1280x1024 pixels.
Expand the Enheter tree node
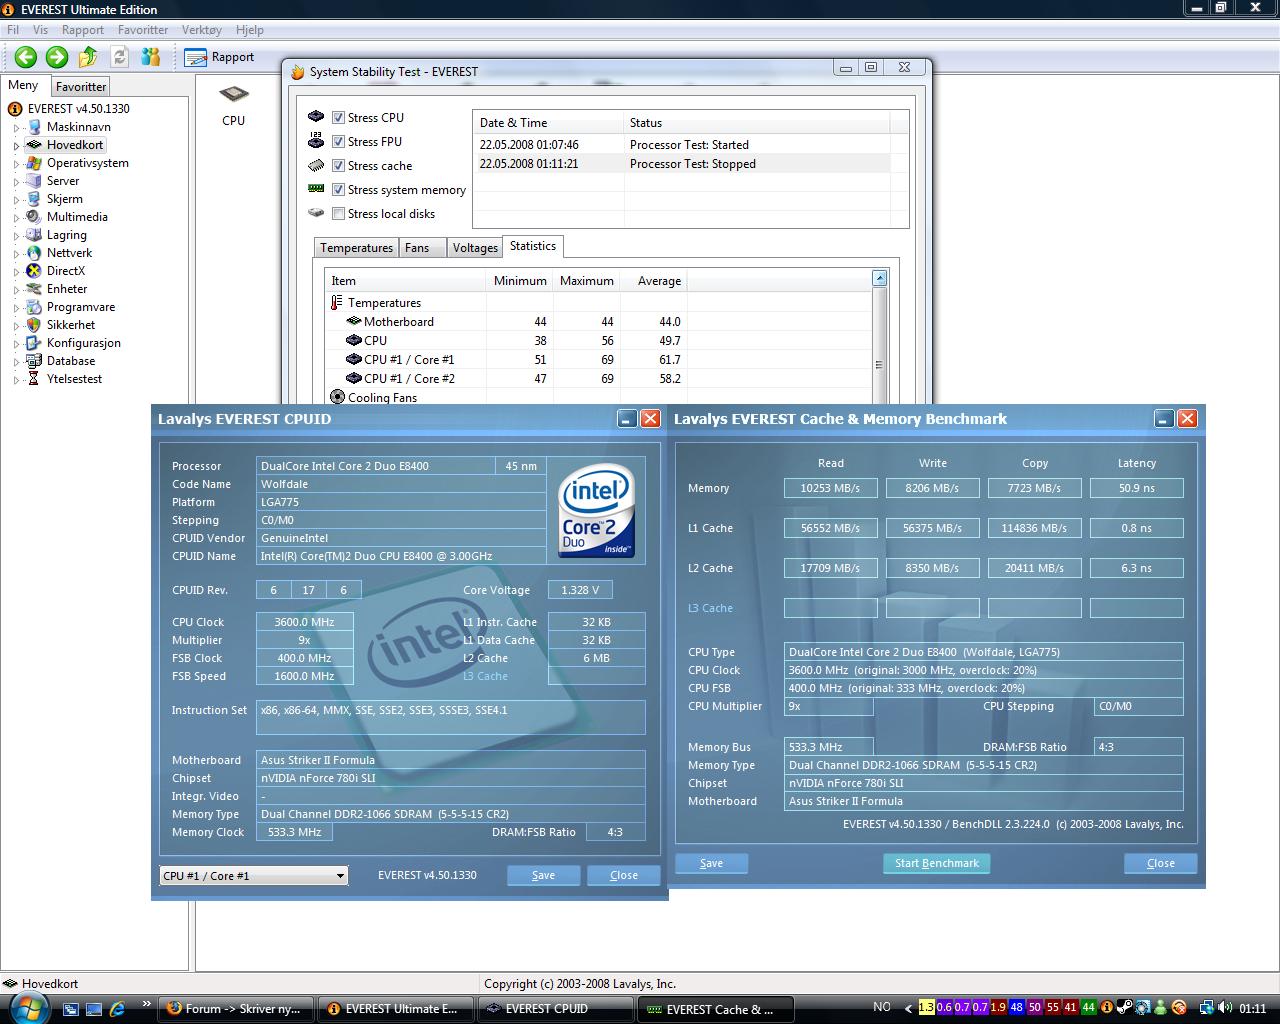tap(17, 290)
